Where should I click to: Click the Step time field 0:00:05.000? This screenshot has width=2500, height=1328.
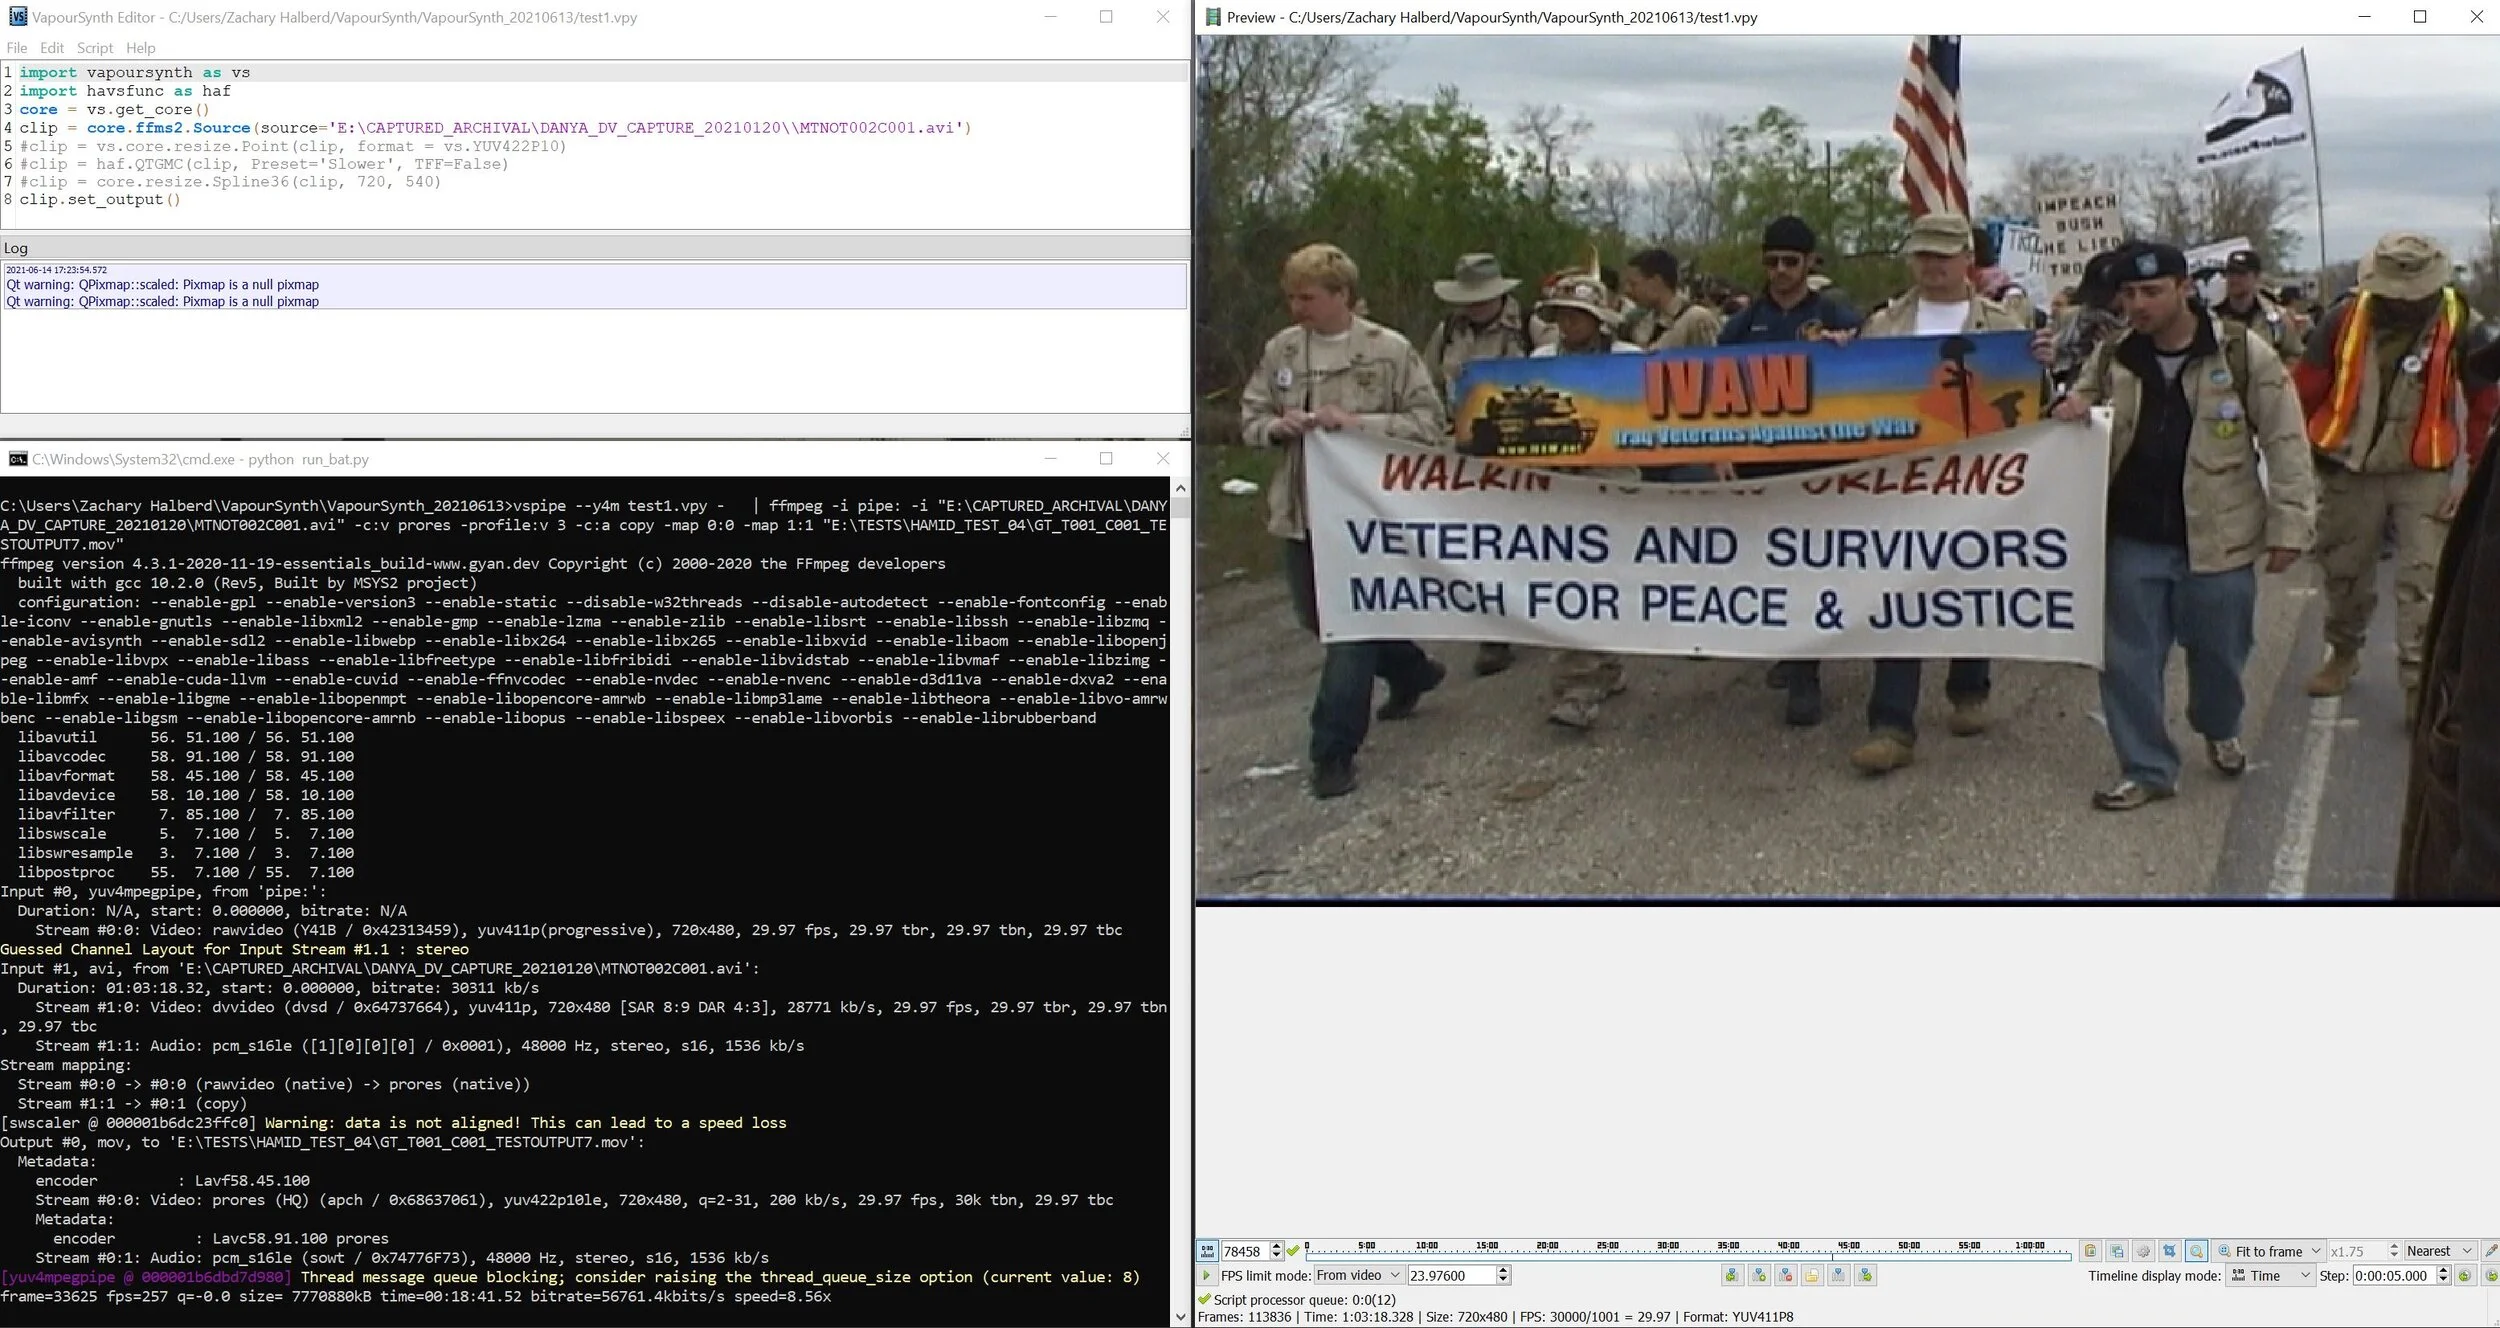[x=2395, y=1276]
